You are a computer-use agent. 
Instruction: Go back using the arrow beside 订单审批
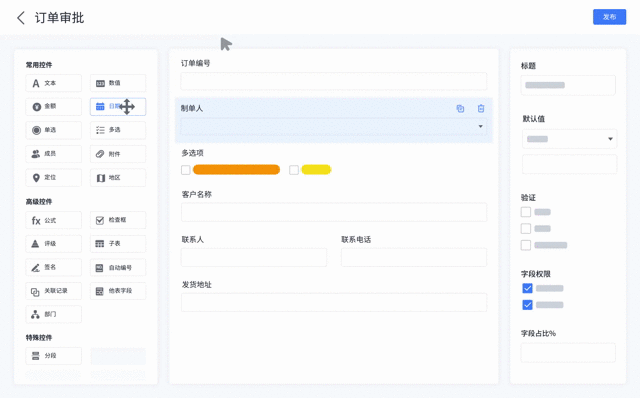21,18
